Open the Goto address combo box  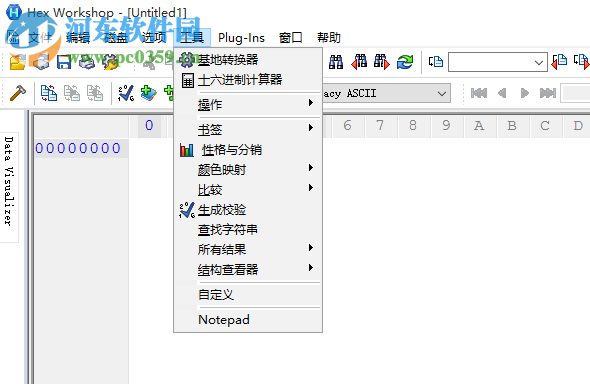(x=497, y=62)
